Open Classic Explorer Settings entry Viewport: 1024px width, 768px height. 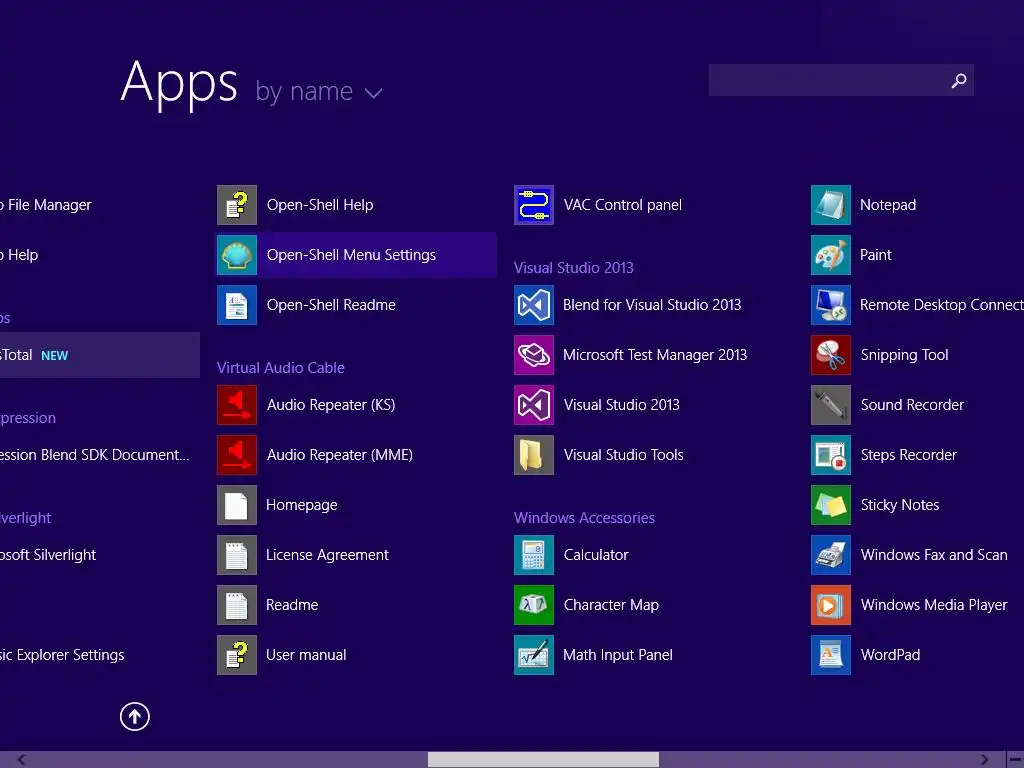(62, 655)
